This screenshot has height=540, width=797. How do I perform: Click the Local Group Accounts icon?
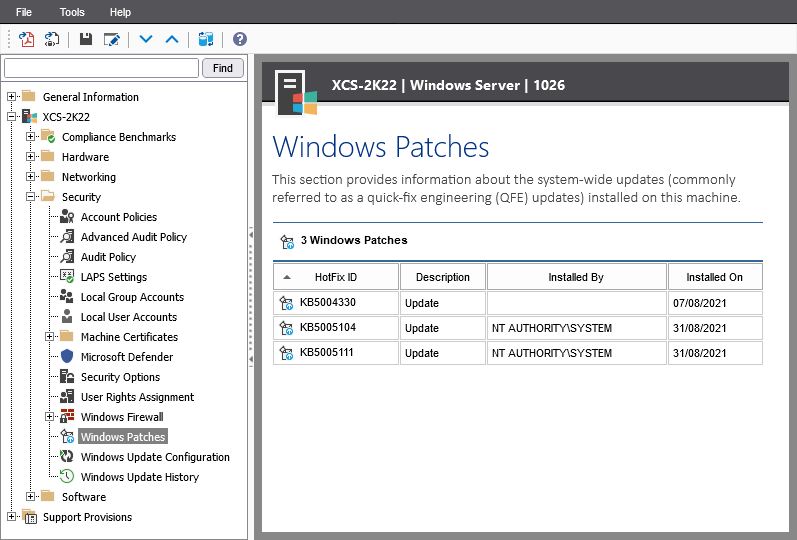67,296
